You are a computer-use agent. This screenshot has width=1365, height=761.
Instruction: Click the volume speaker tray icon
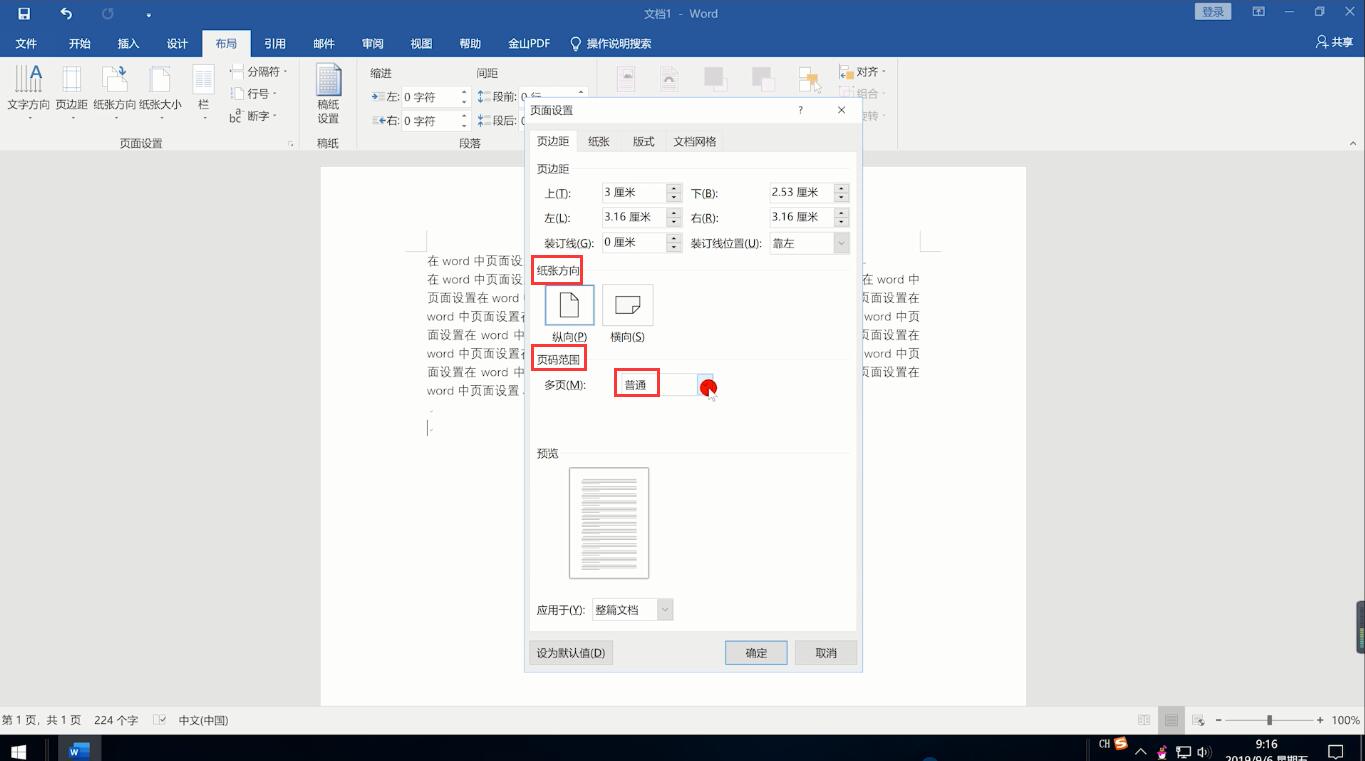1203,751
